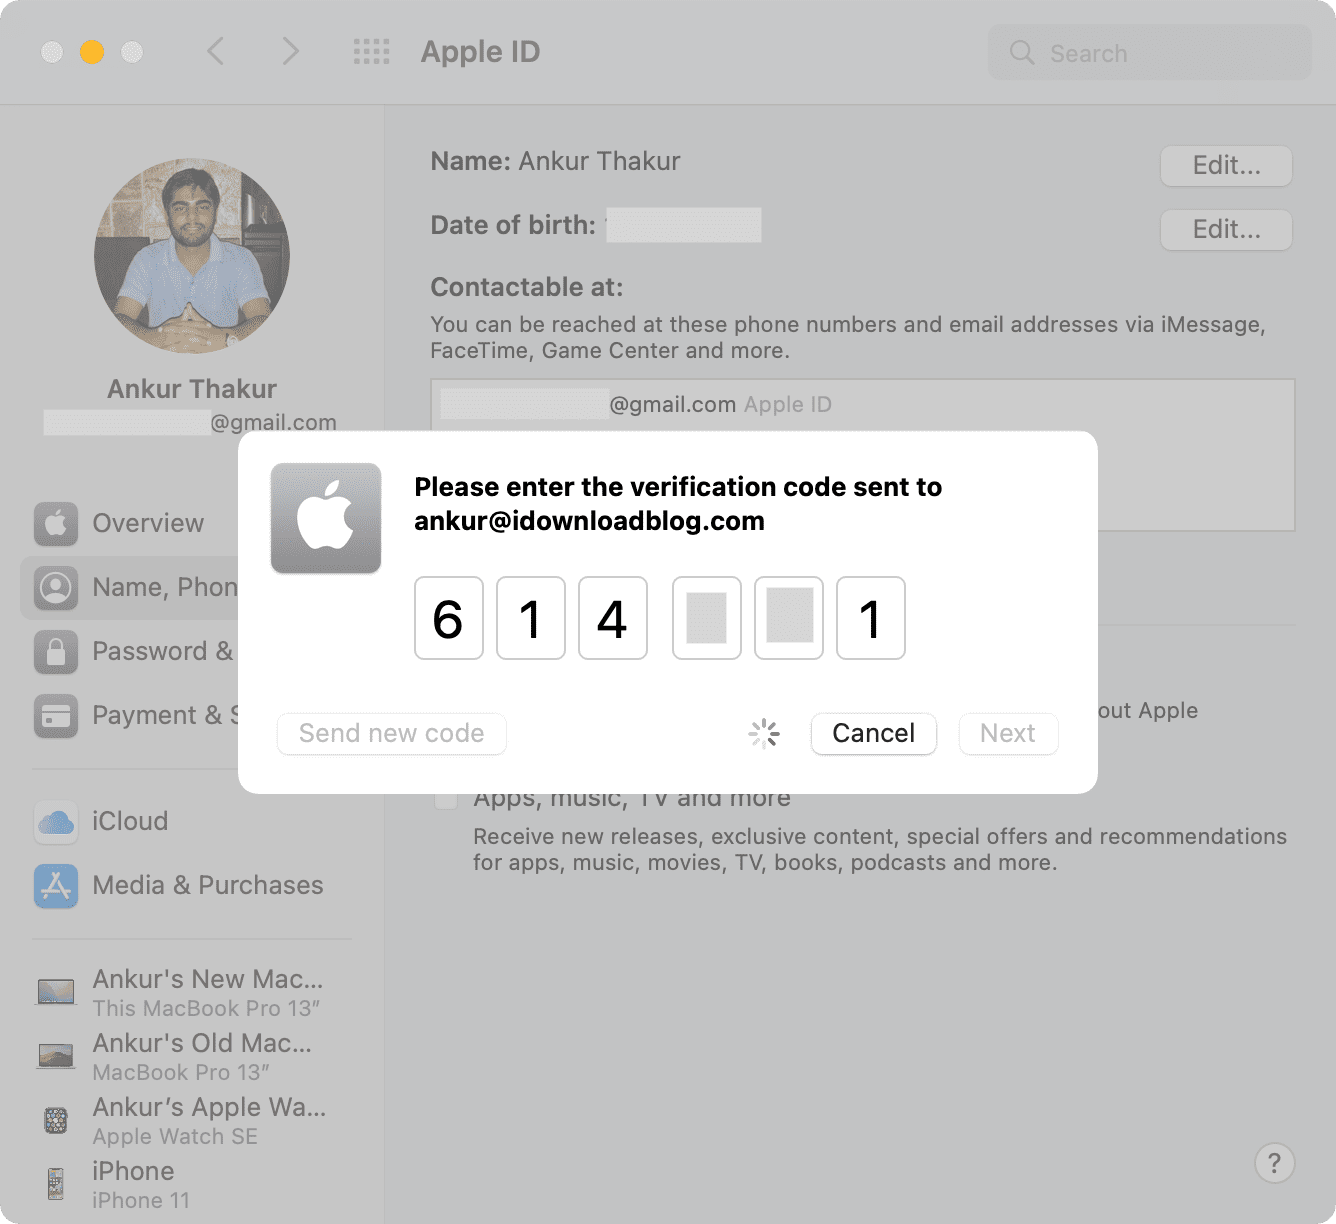Click the Name, Phone person icon
Viewport: 1336px width, 1224px height.
[56, 587]
